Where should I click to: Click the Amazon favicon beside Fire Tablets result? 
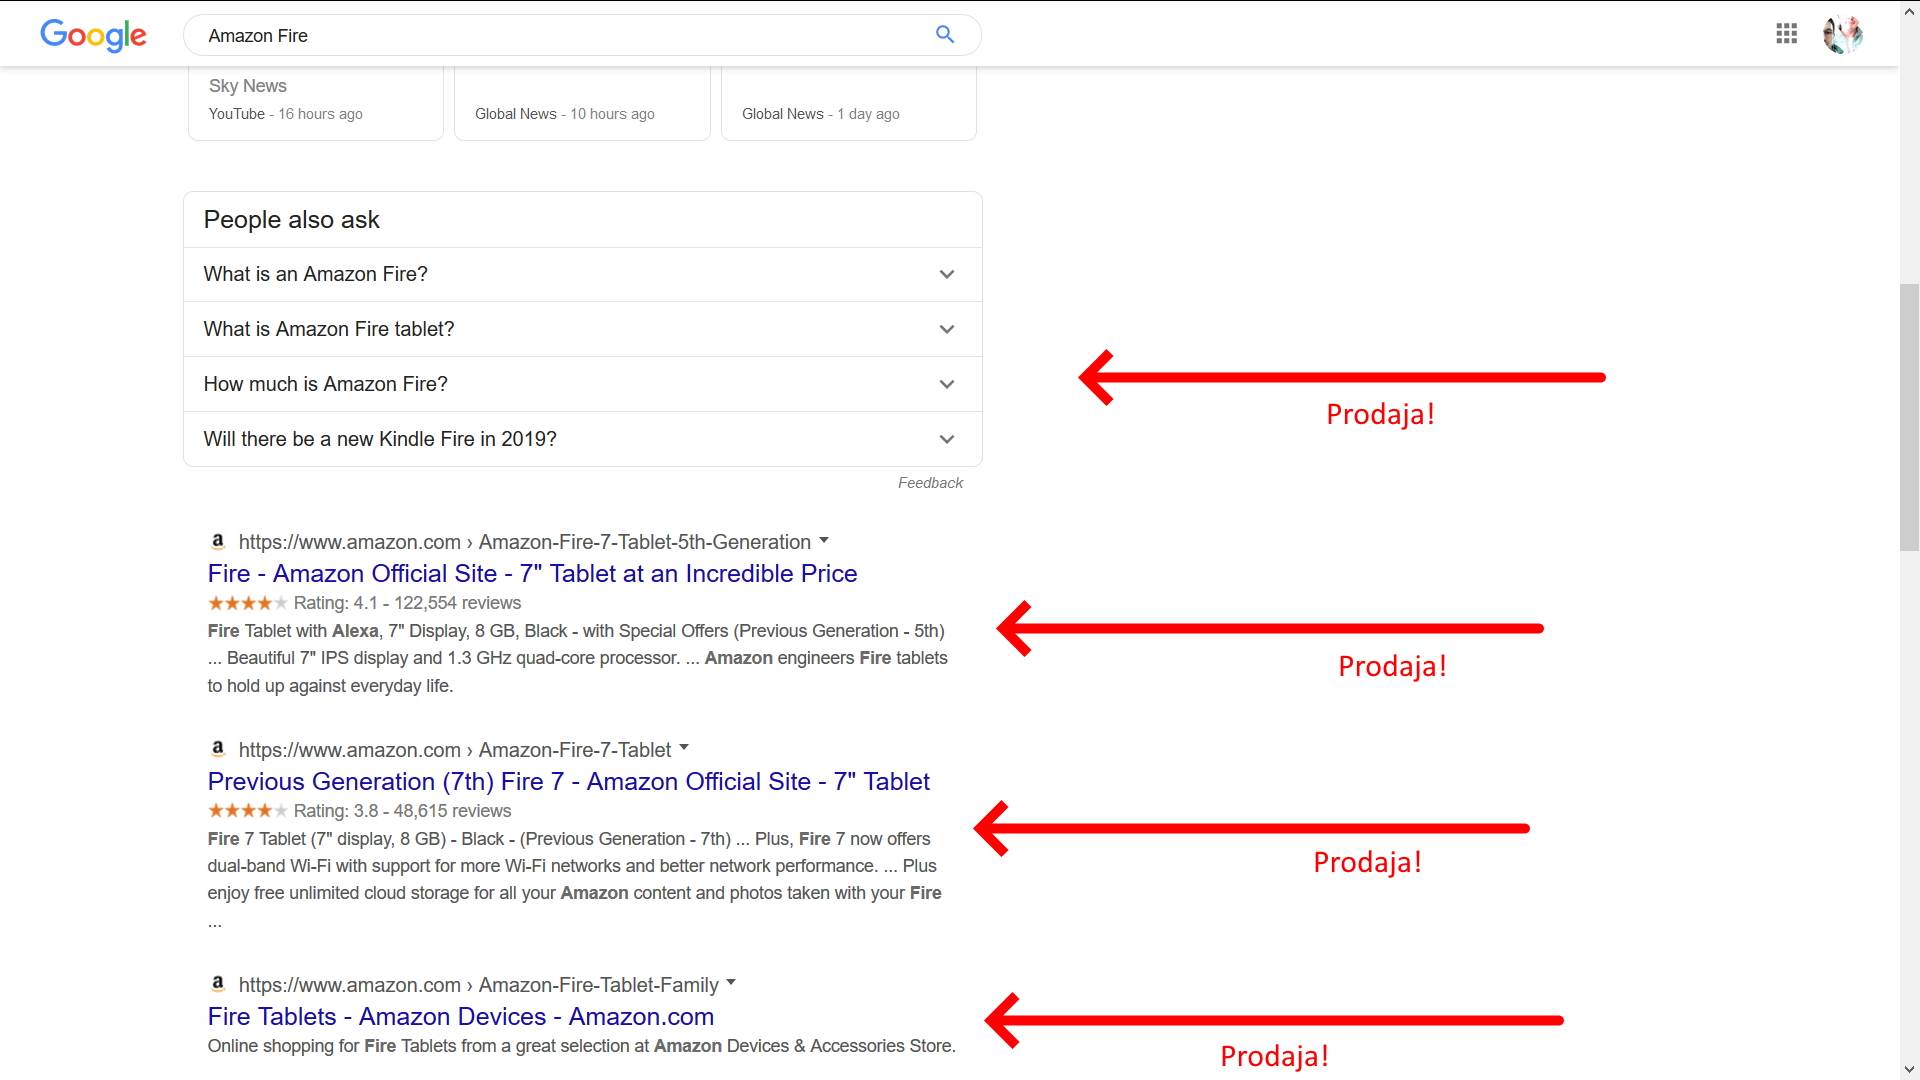click(217, 984)
